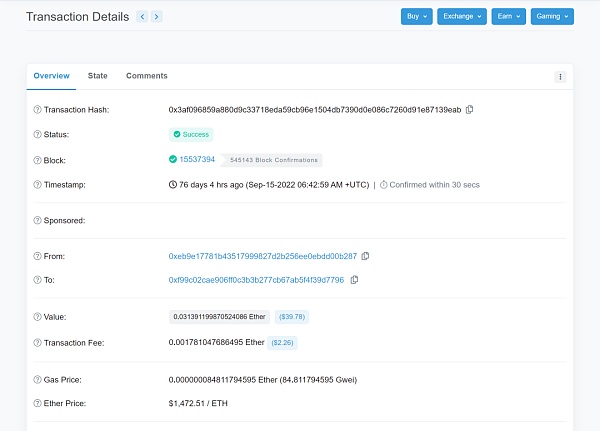Copy the From address
Screen dimensions: 600x431
365,256
